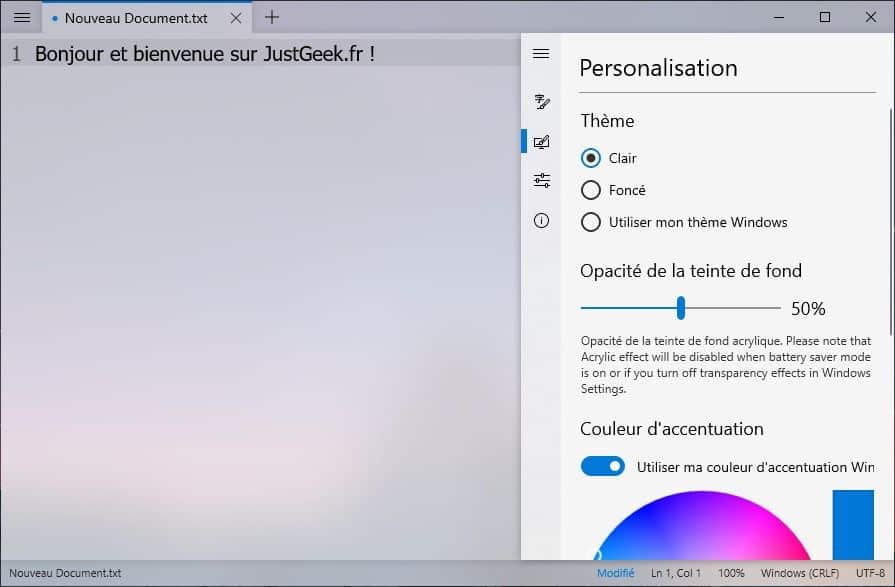Collapse the settings pane hamburger icon

[541, 54]
